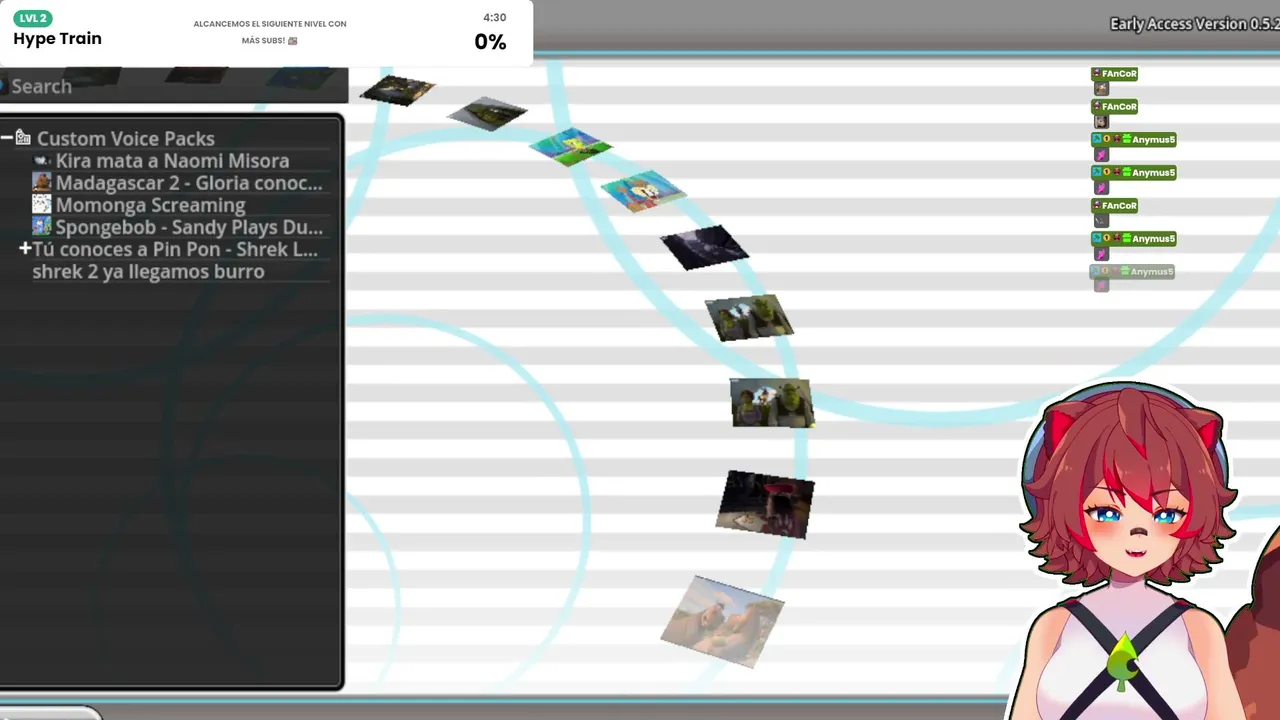Click 'ALCANCEMOS EL SIGUIENTE NIVEL CON MÁS SUBS!' text

coord(270,32)
